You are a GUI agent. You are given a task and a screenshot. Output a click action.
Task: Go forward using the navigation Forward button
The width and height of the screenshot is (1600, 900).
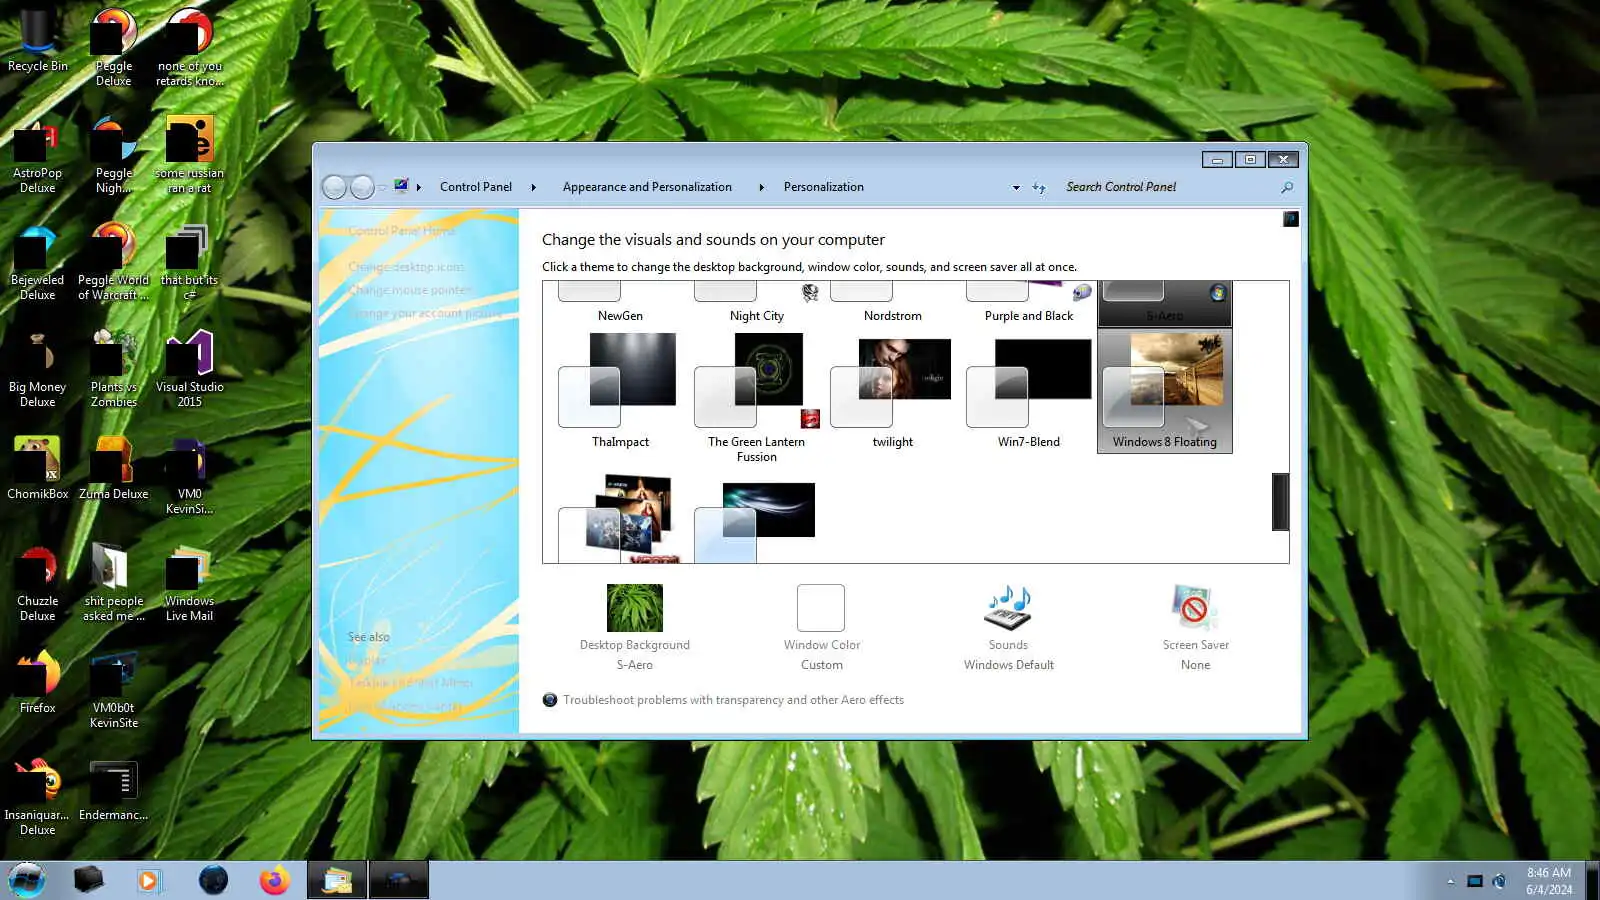point(362,187)
